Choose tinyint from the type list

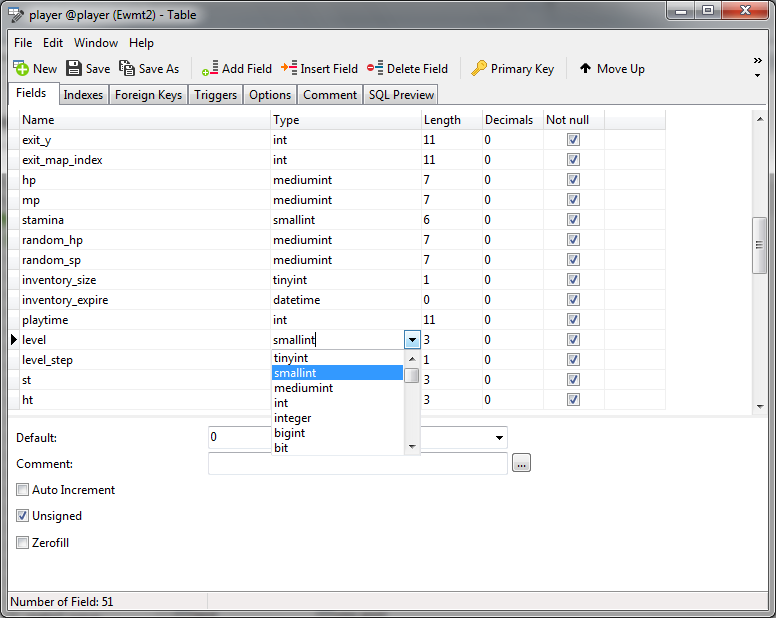pos(338,358)
